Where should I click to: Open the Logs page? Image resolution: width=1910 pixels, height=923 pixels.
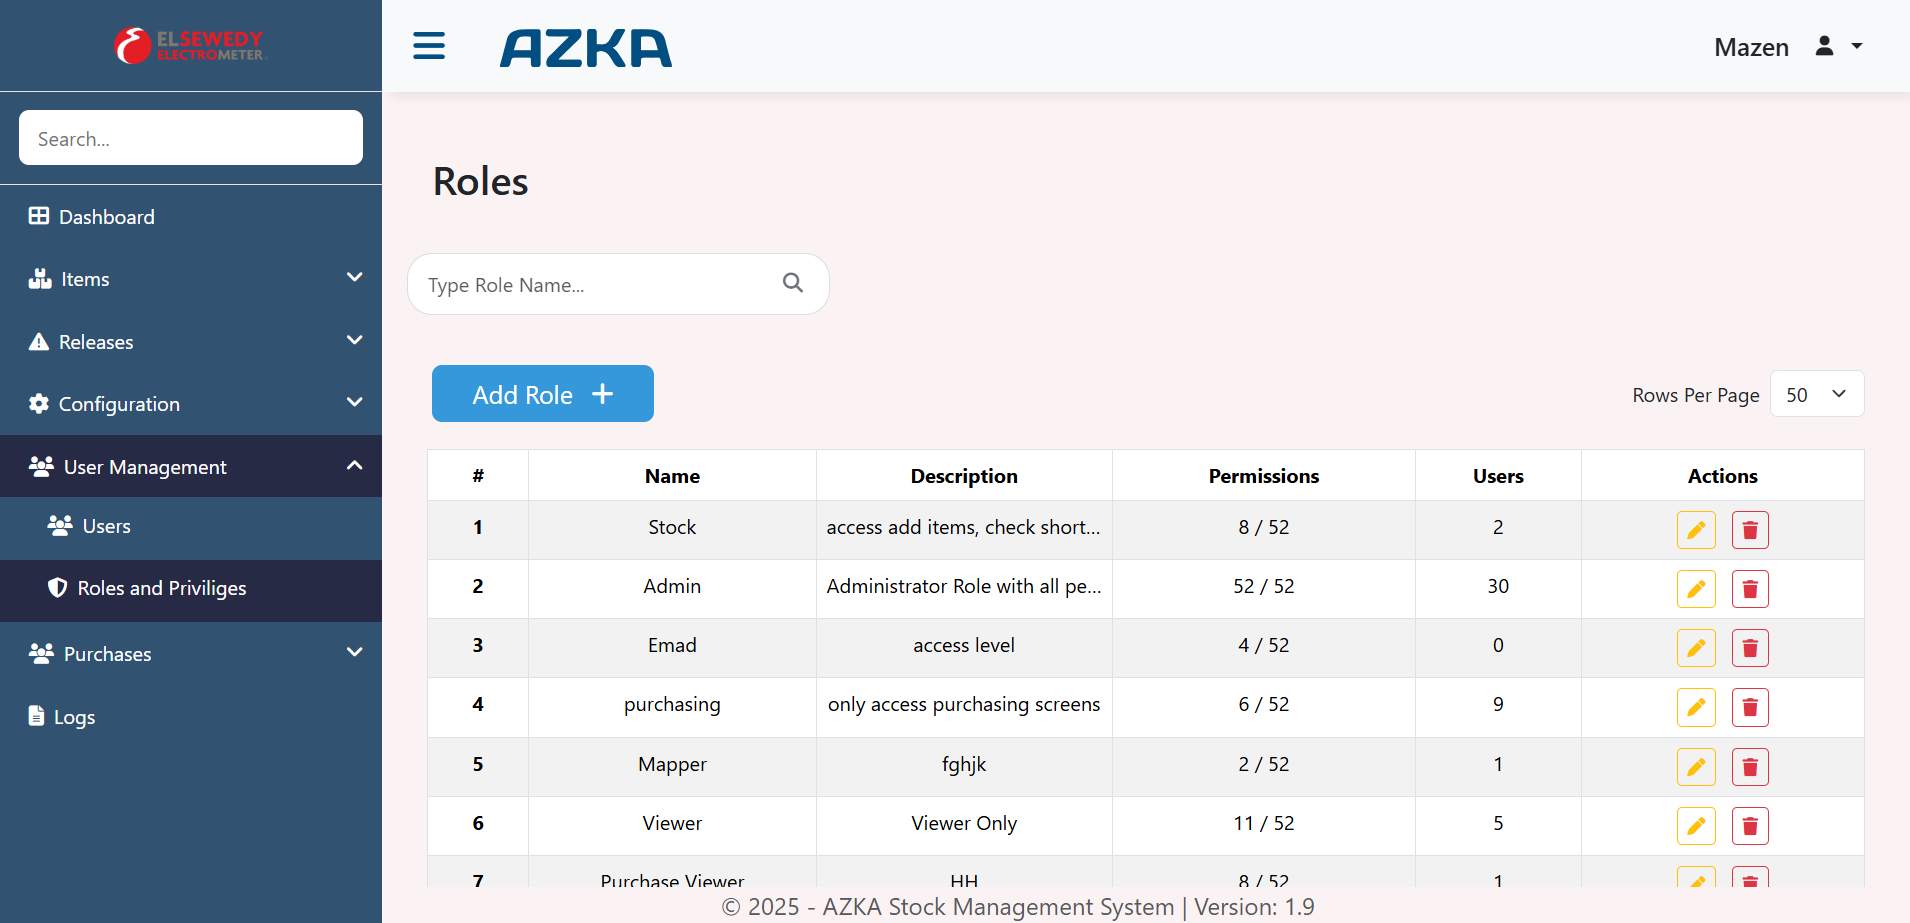(74, 717)
